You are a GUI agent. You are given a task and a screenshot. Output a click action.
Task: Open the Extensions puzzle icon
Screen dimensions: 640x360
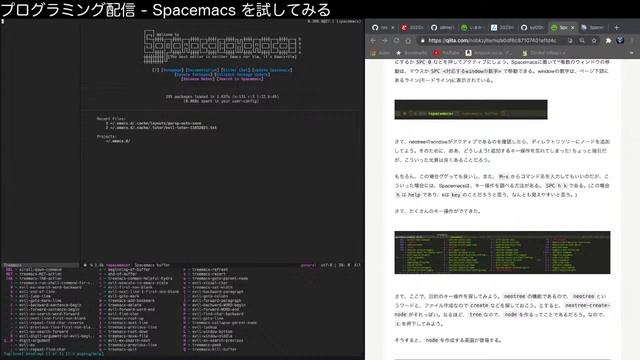click(x=608, y=41)
